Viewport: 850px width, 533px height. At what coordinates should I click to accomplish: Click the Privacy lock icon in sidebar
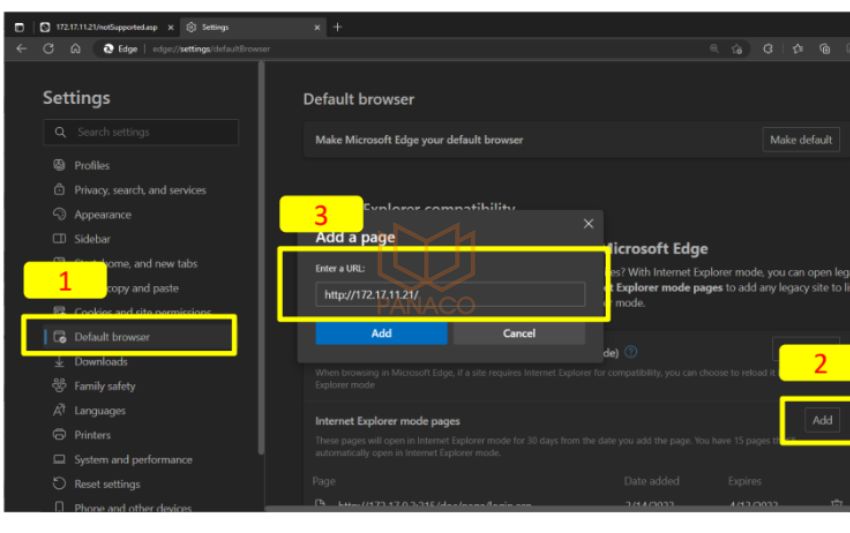[x=59, y=189]
